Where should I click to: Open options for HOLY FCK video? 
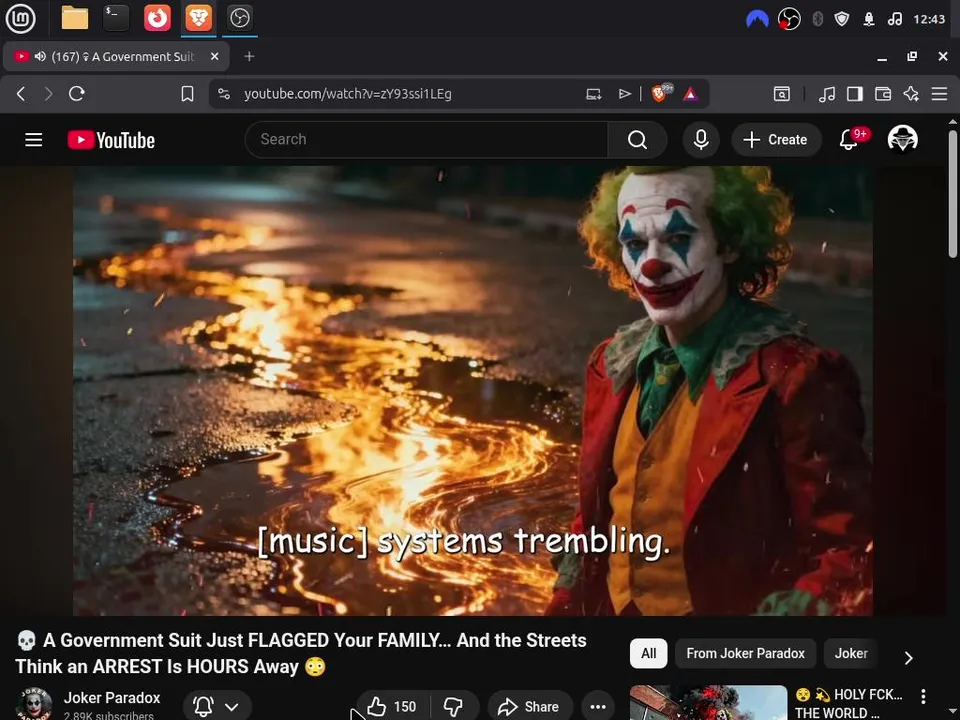[x=923, y=696]
